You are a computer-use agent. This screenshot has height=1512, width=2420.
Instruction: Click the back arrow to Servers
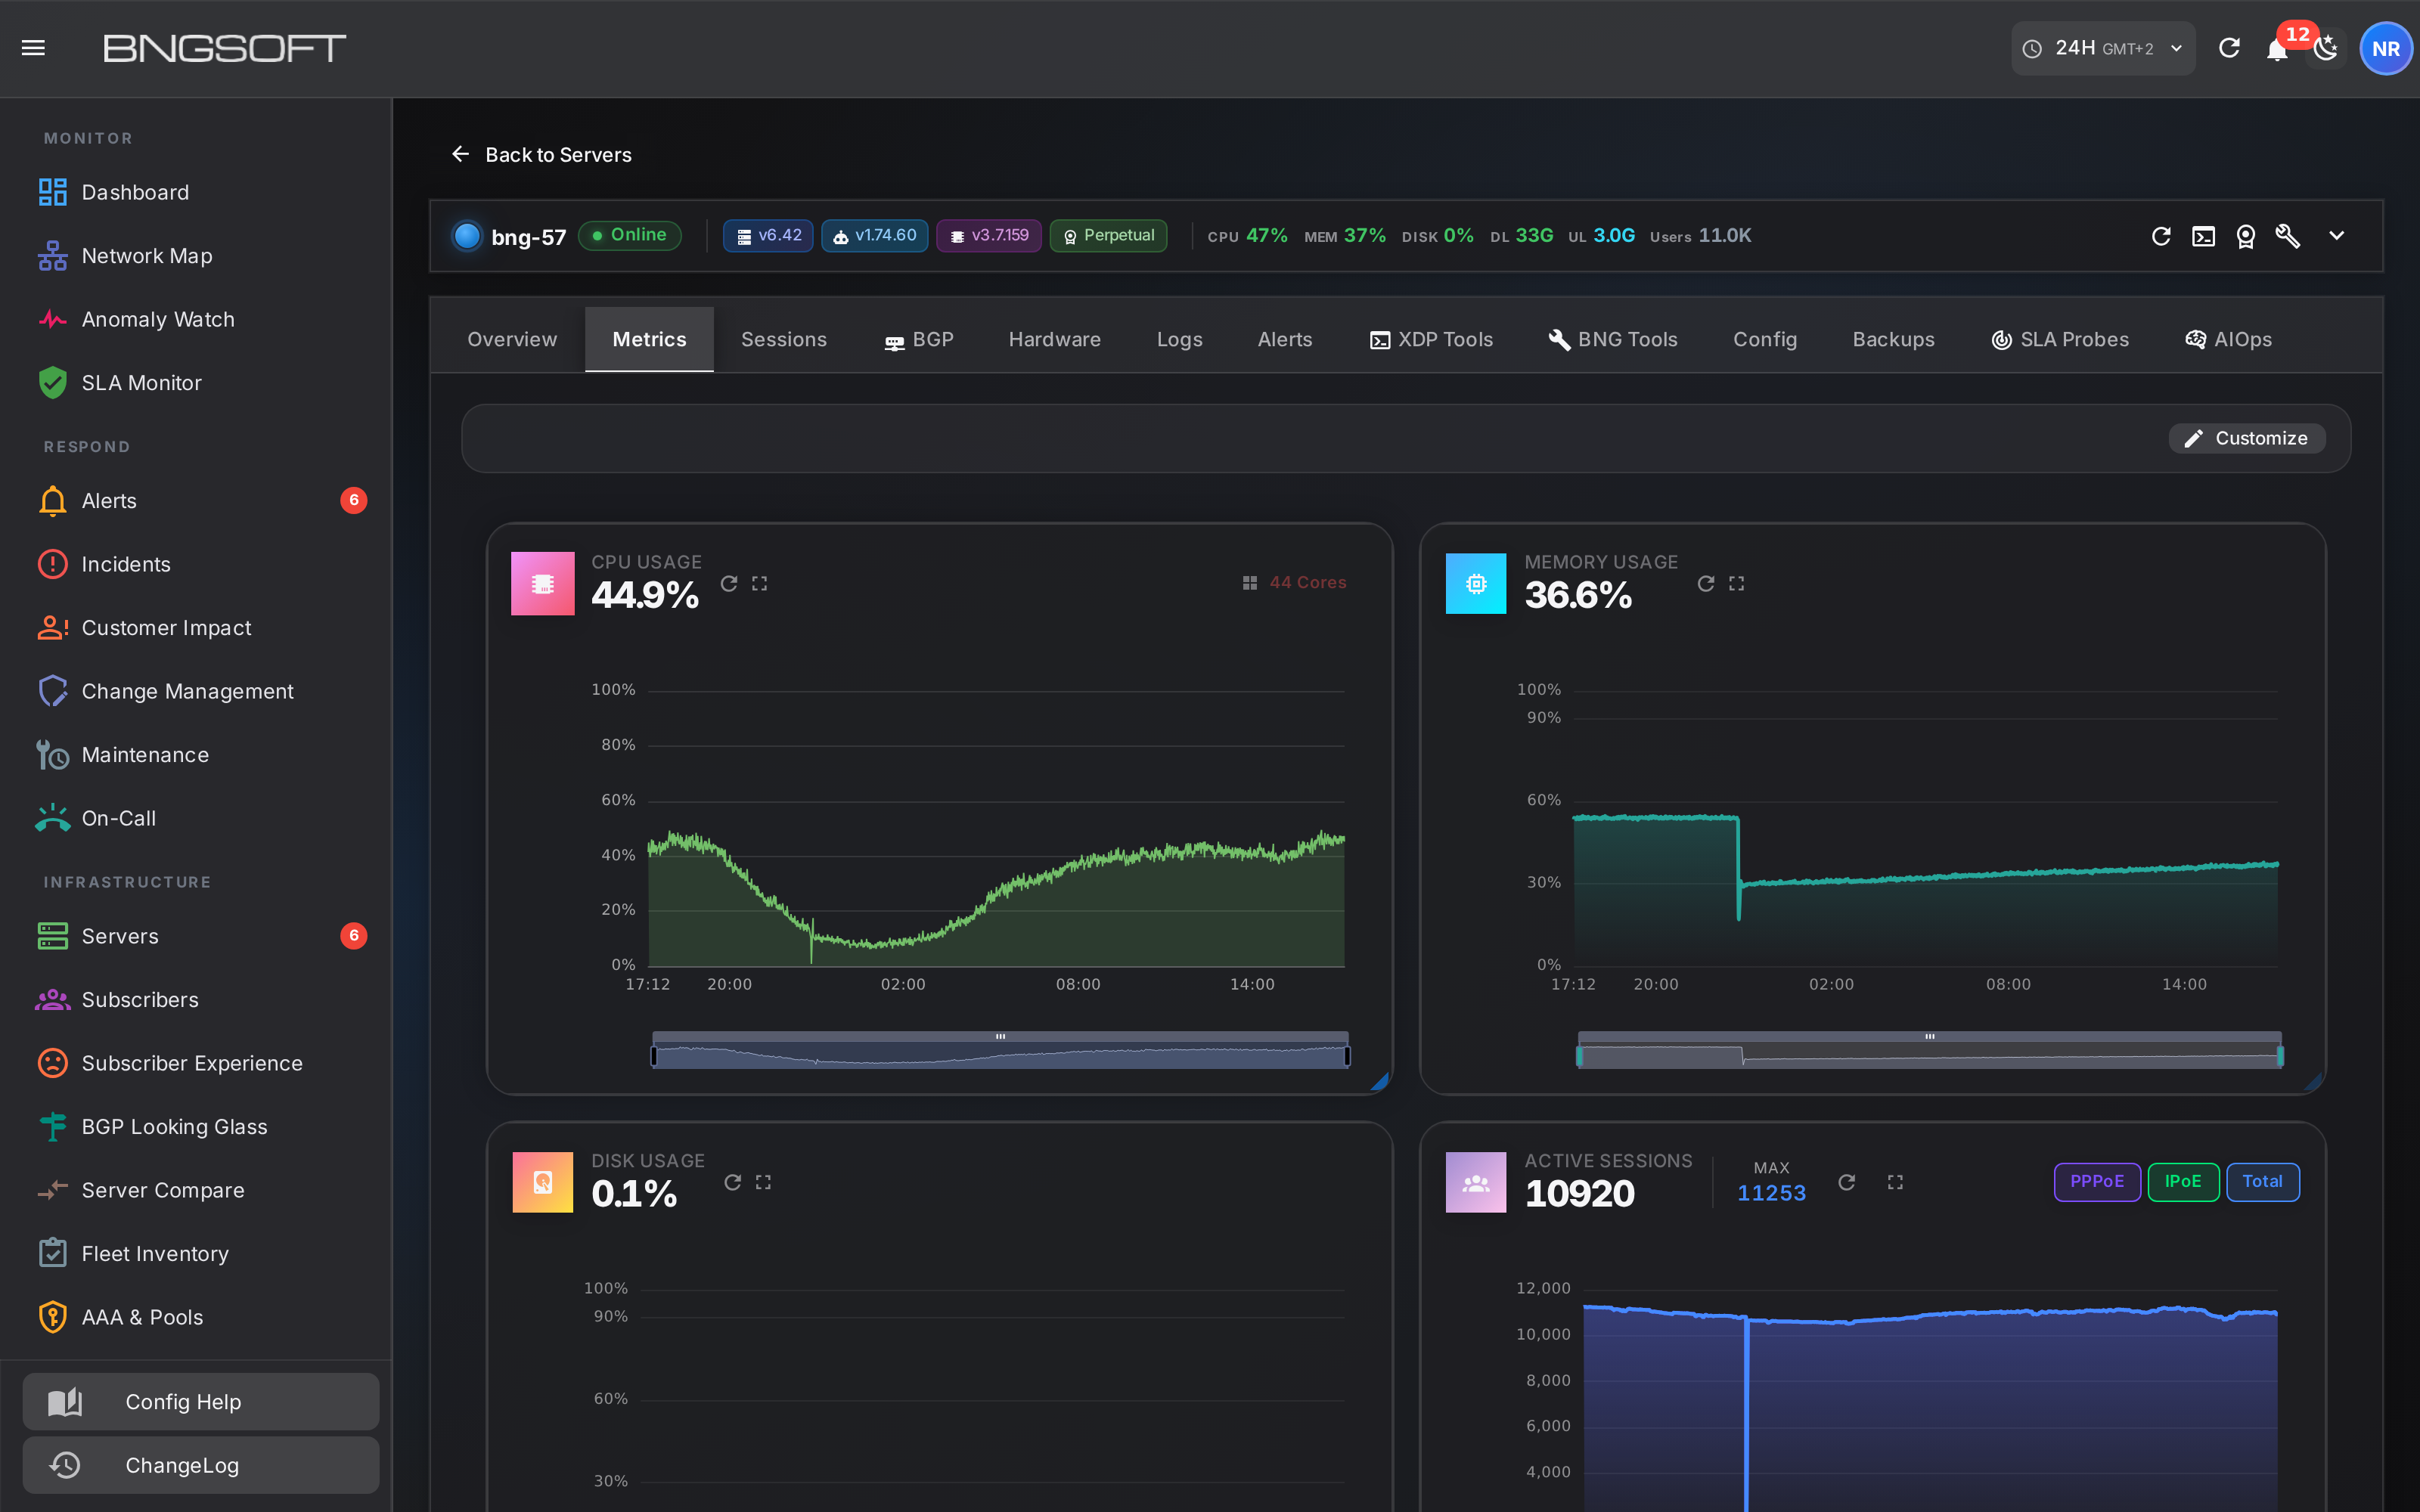pos(460,154)
